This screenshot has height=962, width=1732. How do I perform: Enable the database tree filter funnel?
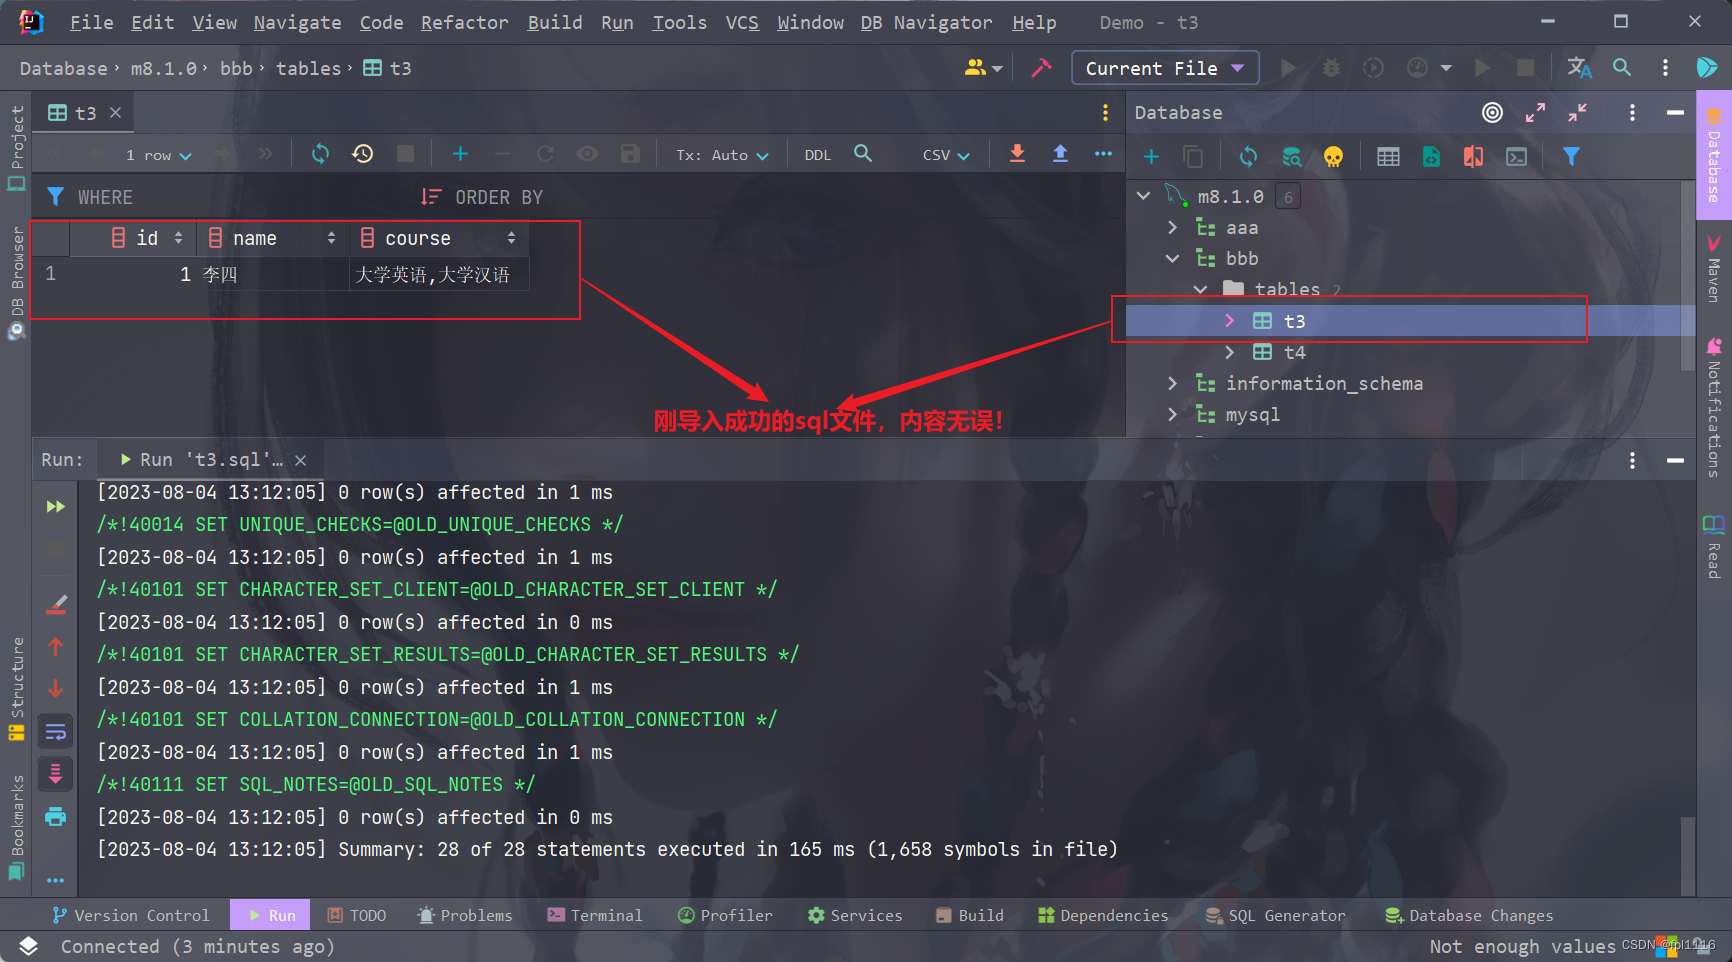[1573, 156]
